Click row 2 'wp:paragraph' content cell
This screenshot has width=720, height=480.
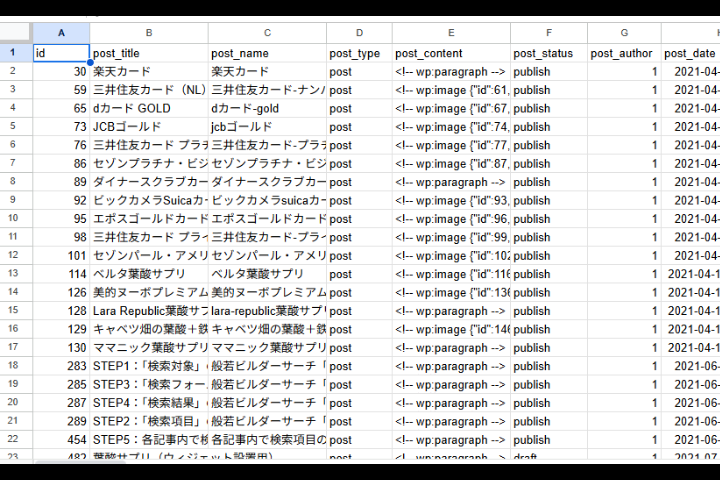click(x=451, y=72)
